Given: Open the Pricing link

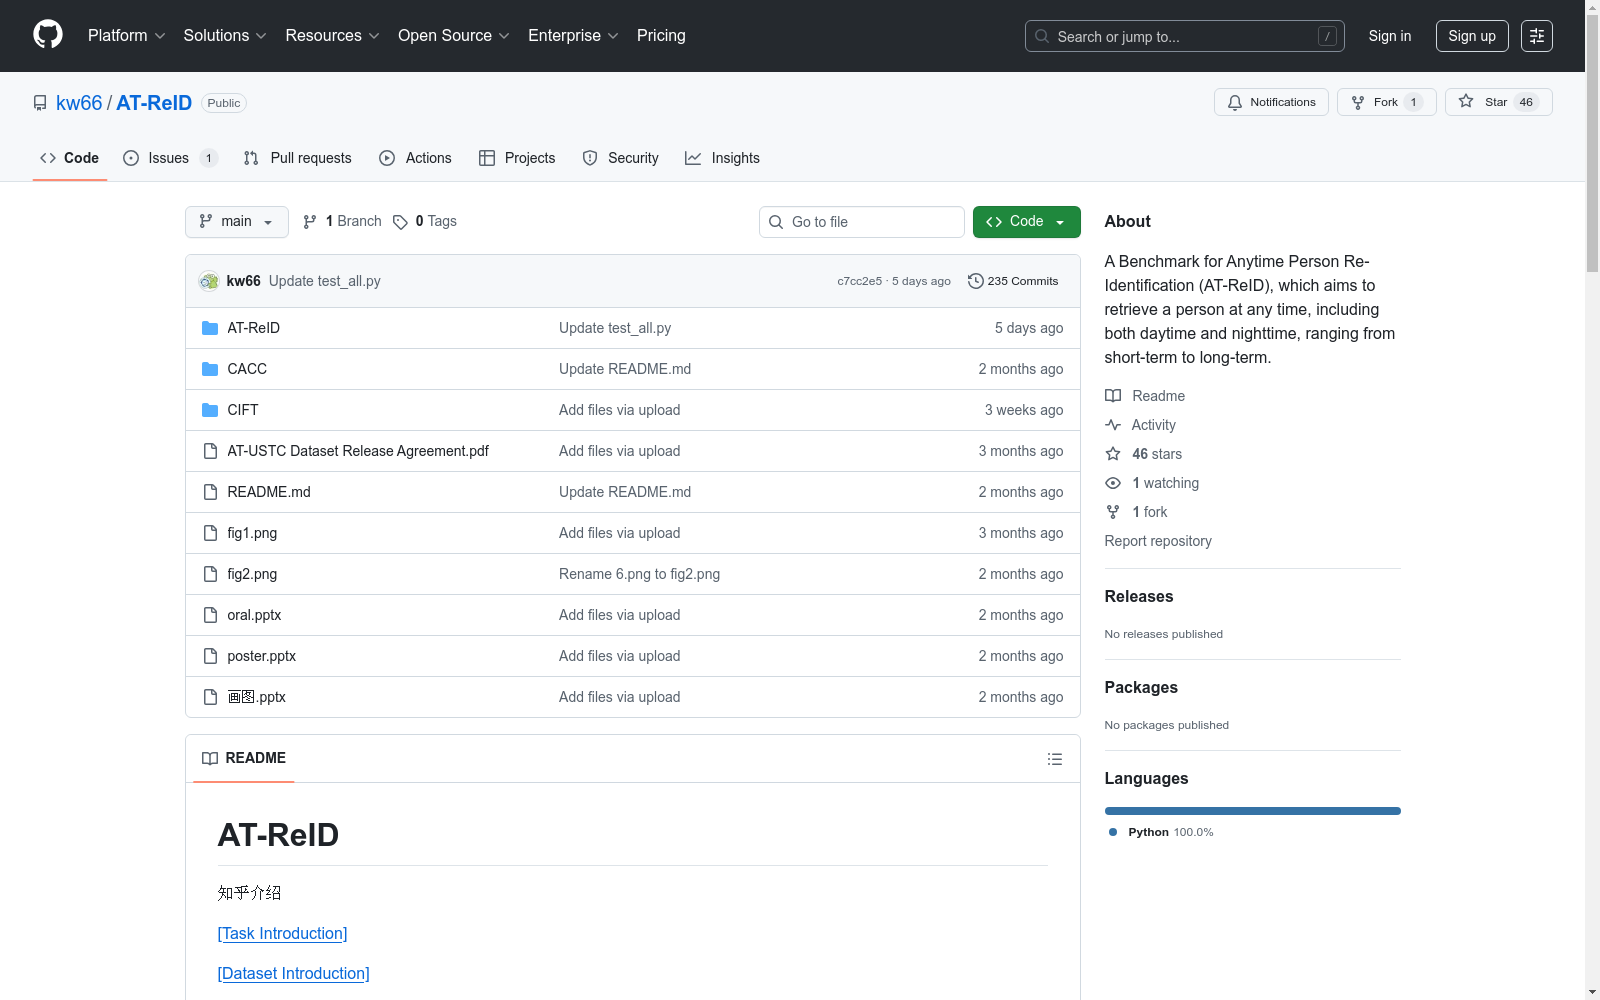Looking at the screenshot, I should click(x=661, y=35).
